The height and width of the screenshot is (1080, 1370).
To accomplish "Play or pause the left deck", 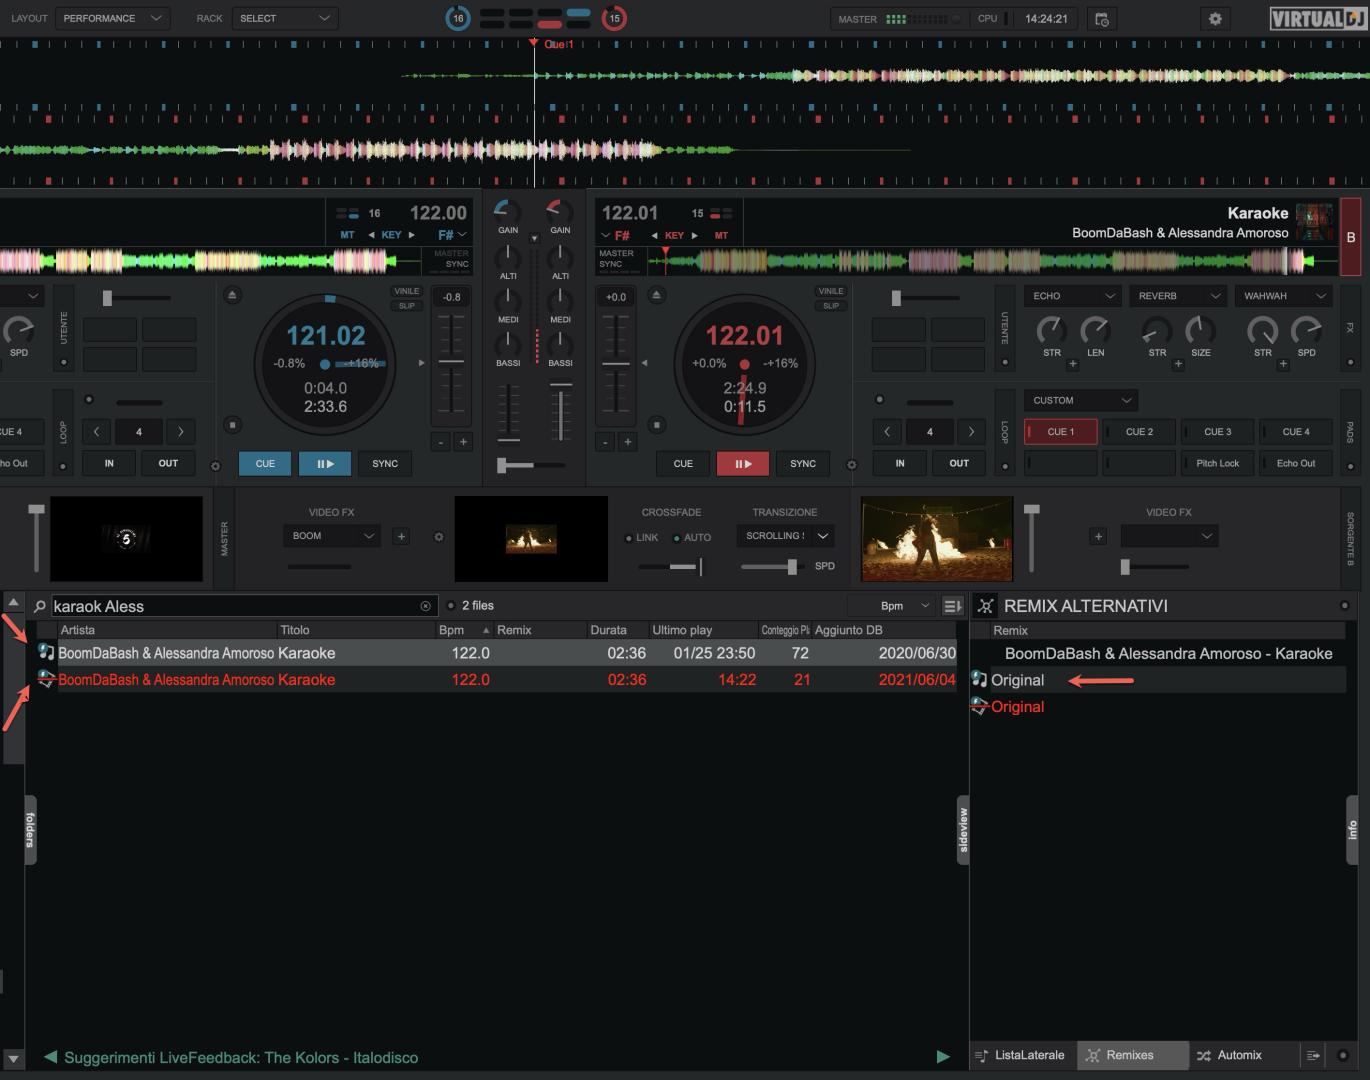I will pos(325,464).
